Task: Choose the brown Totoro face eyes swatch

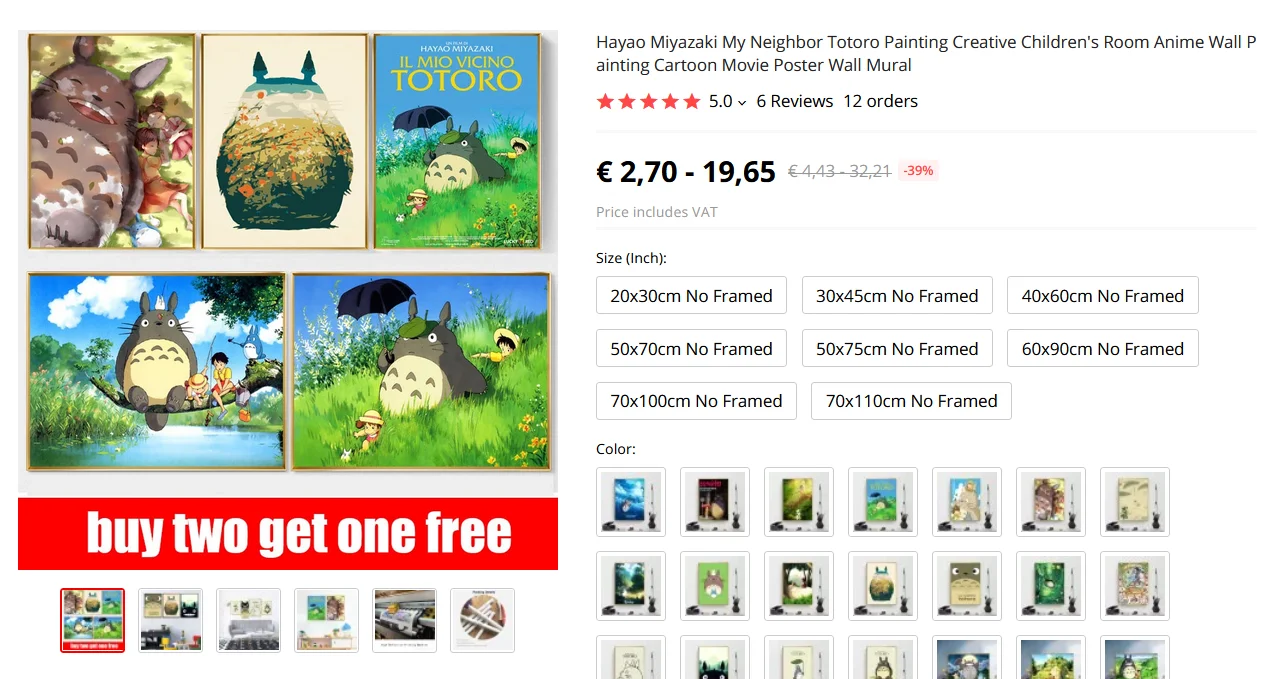Action: (967, 586)
